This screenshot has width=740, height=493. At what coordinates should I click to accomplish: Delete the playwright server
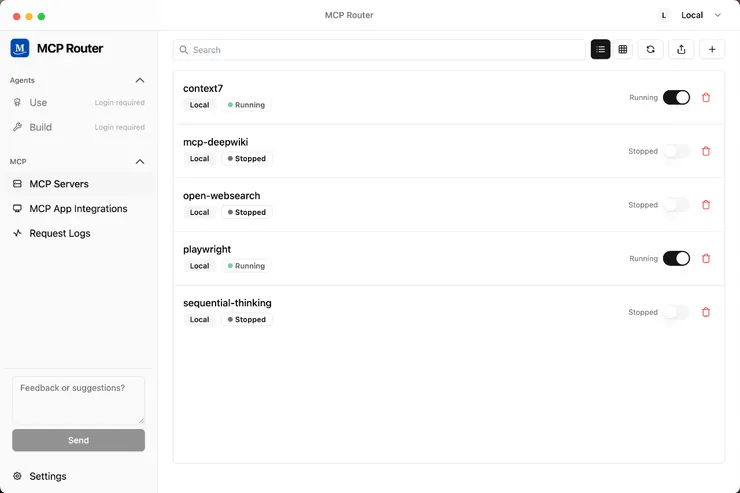click(706, 259)
